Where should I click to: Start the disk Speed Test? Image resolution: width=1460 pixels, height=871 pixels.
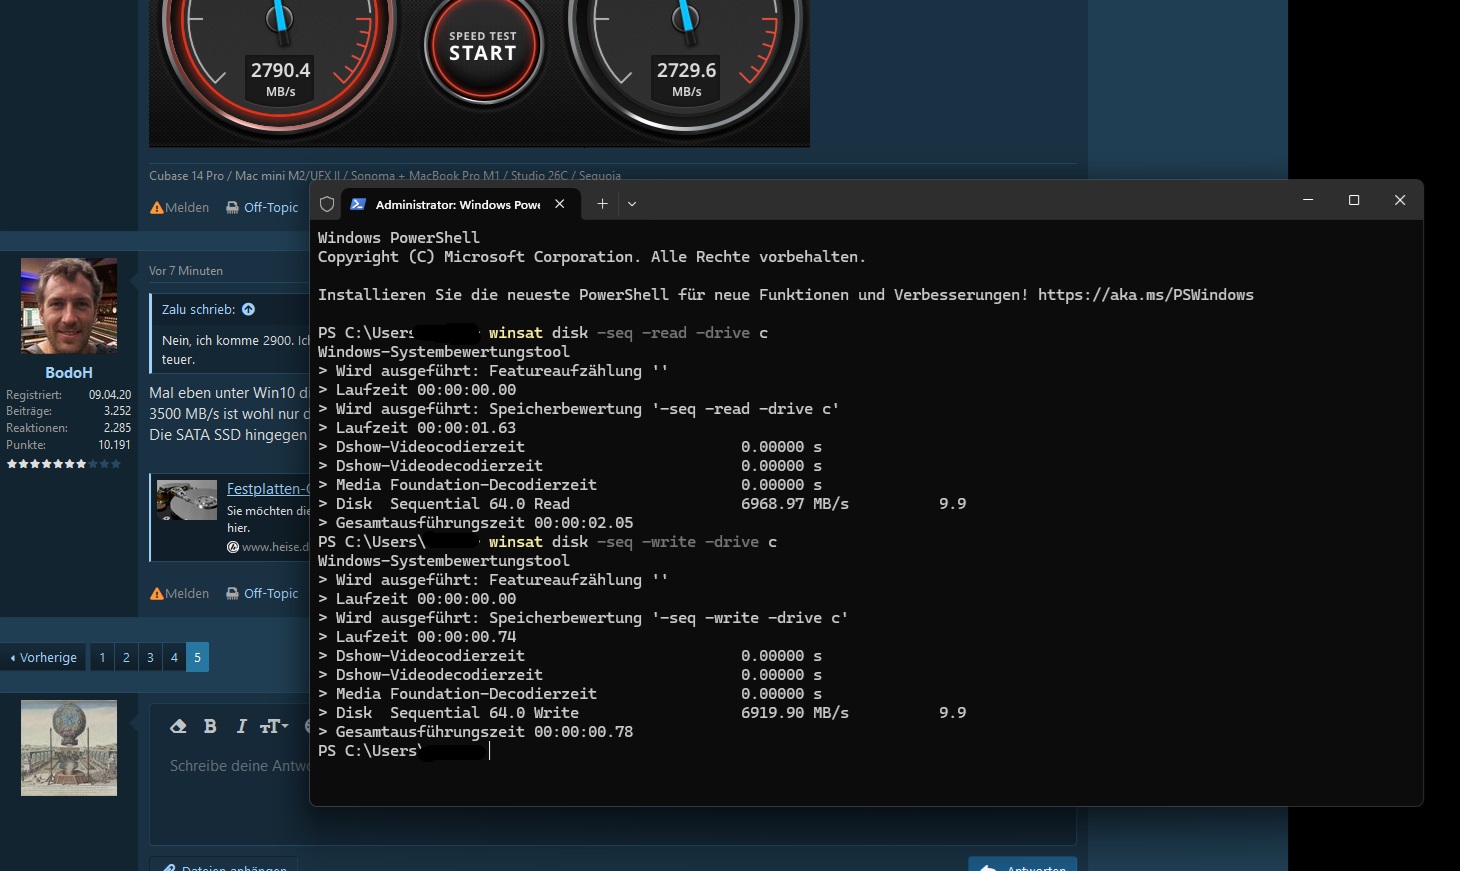click(x=483, y=48)
